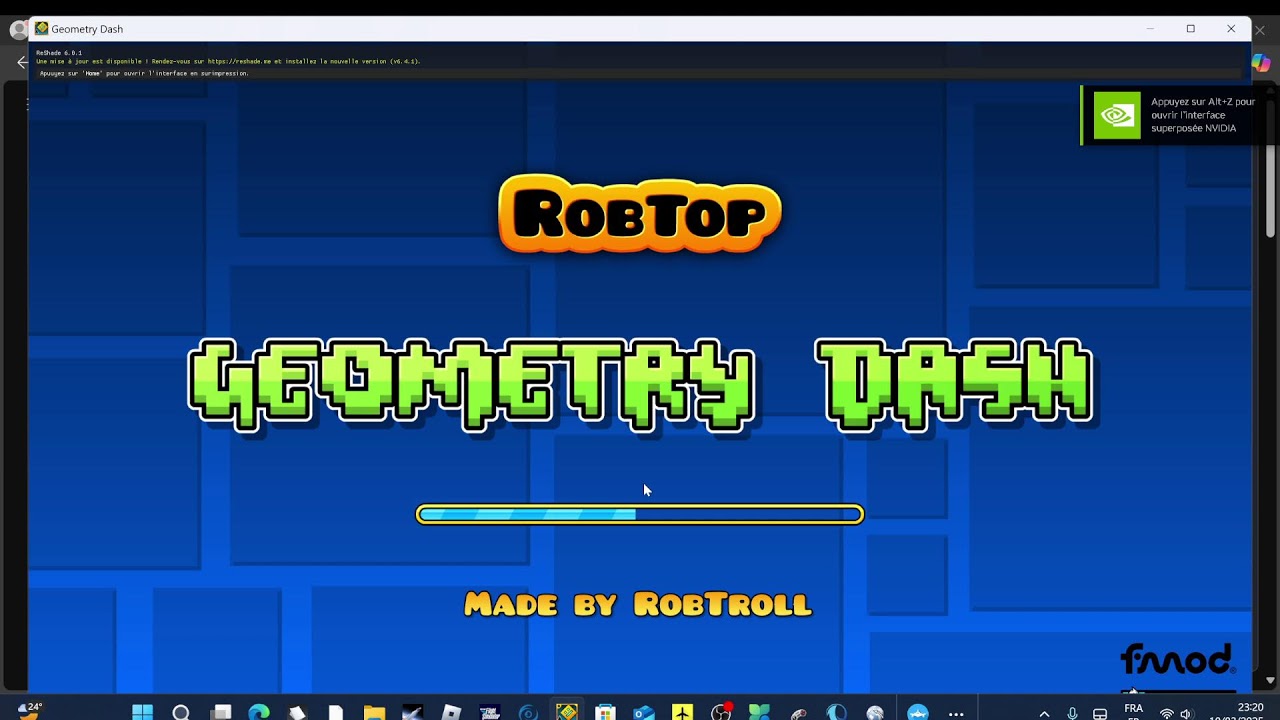
Task: Open Task View on the taskbar
Action: click(221, 712)
